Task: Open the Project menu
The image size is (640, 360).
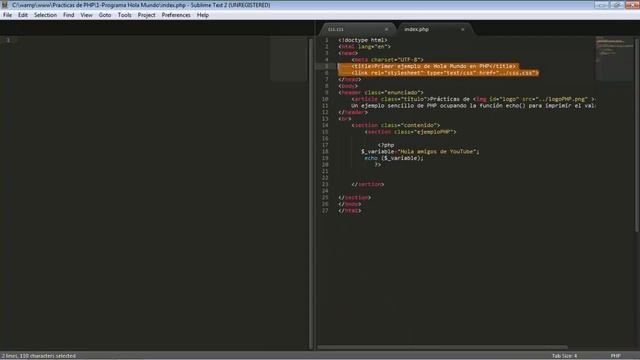Action: pyautogui.click(x=146, y=15)
